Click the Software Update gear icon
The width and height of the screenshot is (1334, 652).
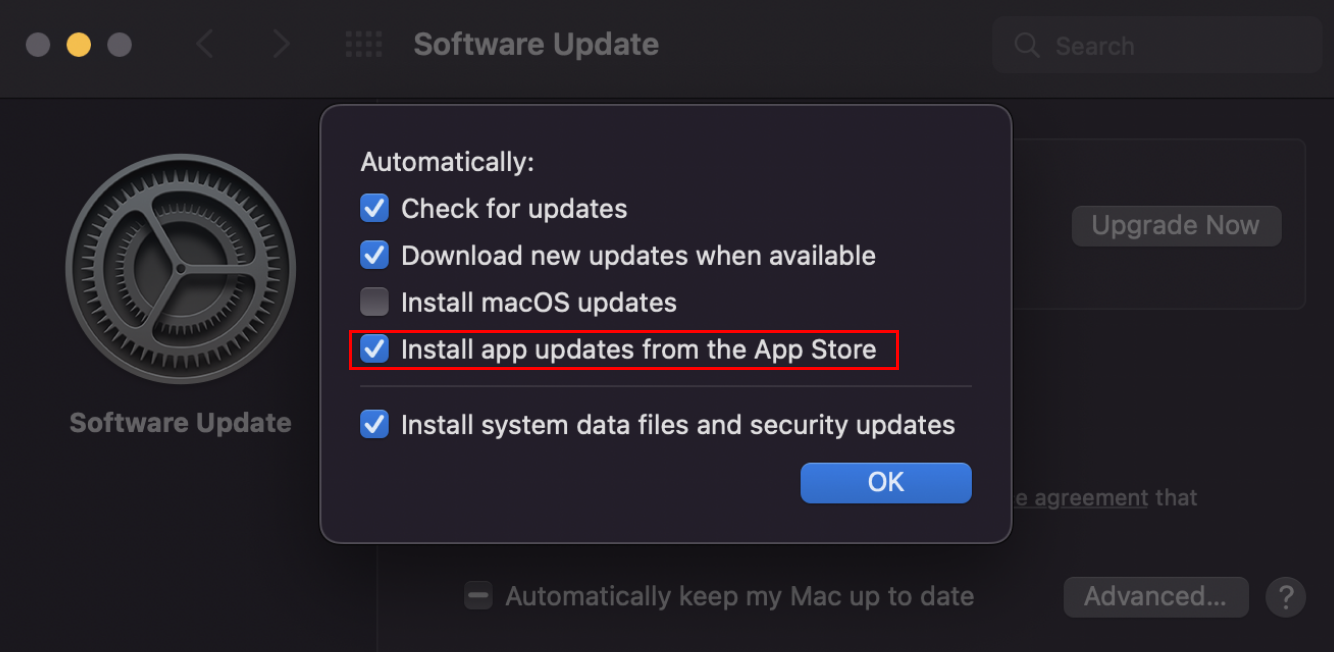(181, 269)
